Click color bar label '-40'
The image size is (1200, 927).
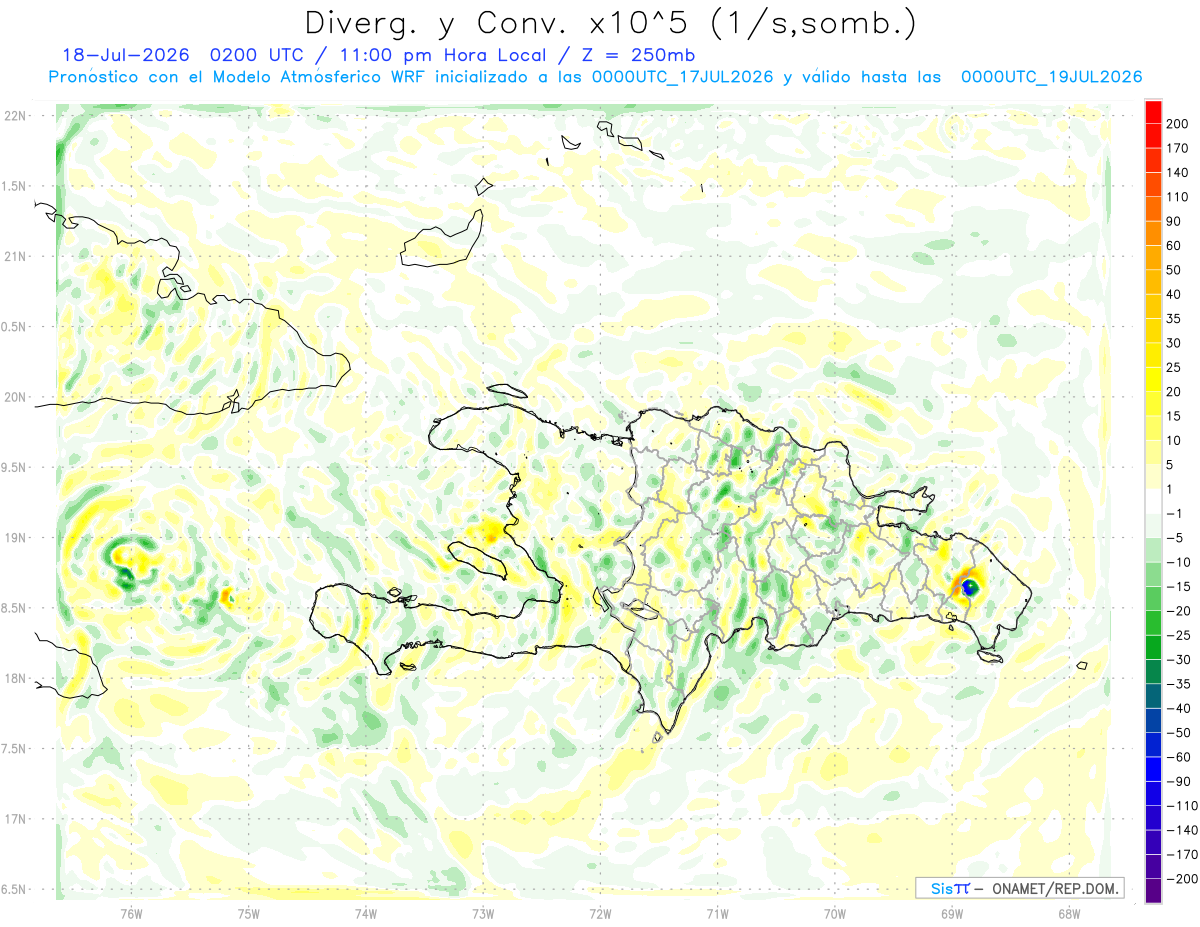click(1178, 708)
